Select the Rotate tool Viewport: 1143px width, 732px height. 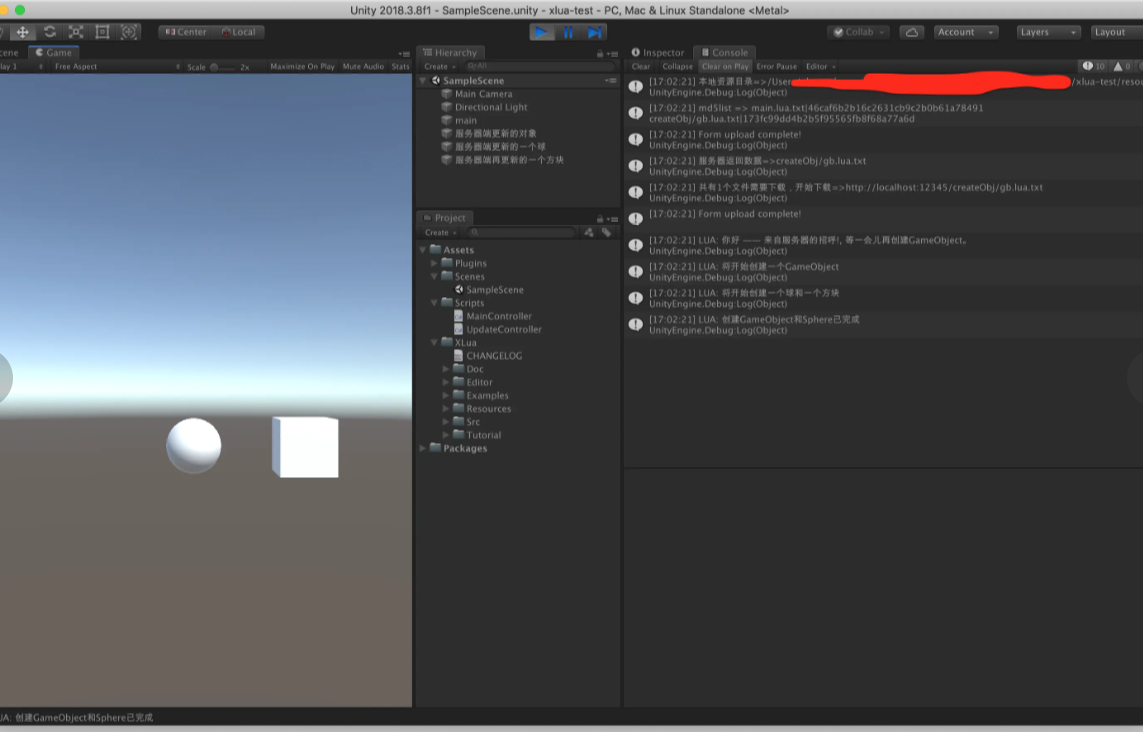50,31
